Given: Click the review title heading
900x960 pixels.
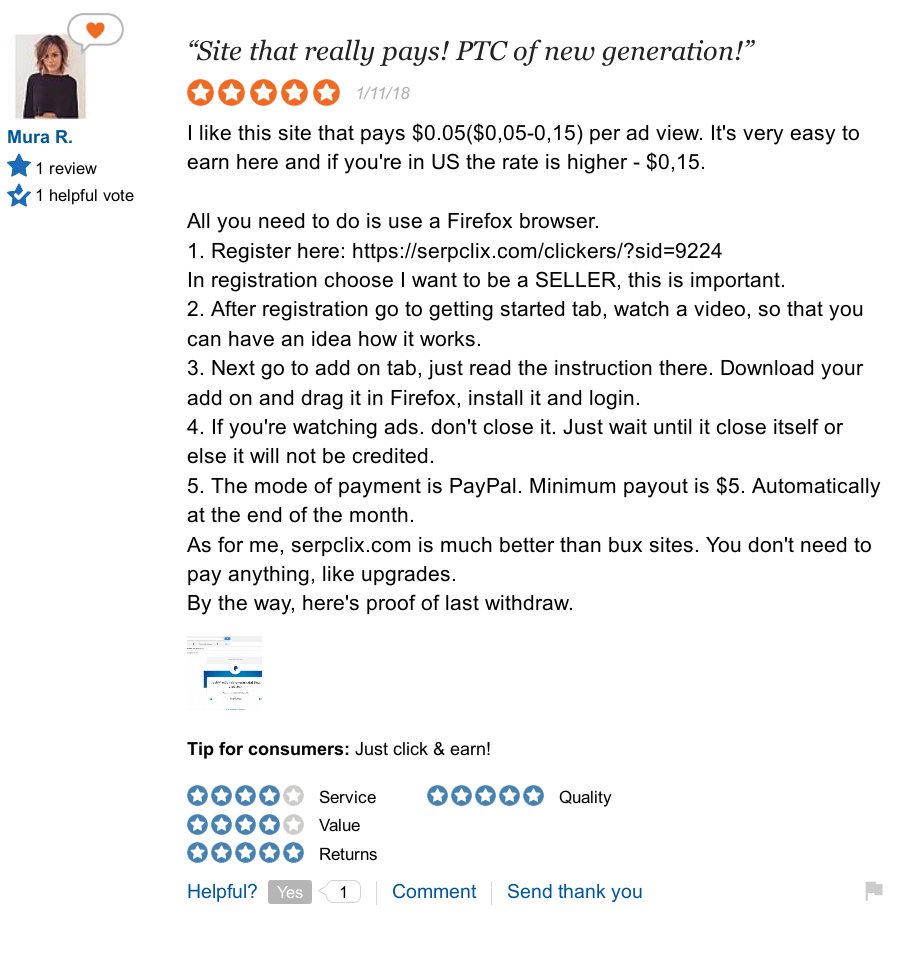Looking at the screenshot, I should point(471,51).
